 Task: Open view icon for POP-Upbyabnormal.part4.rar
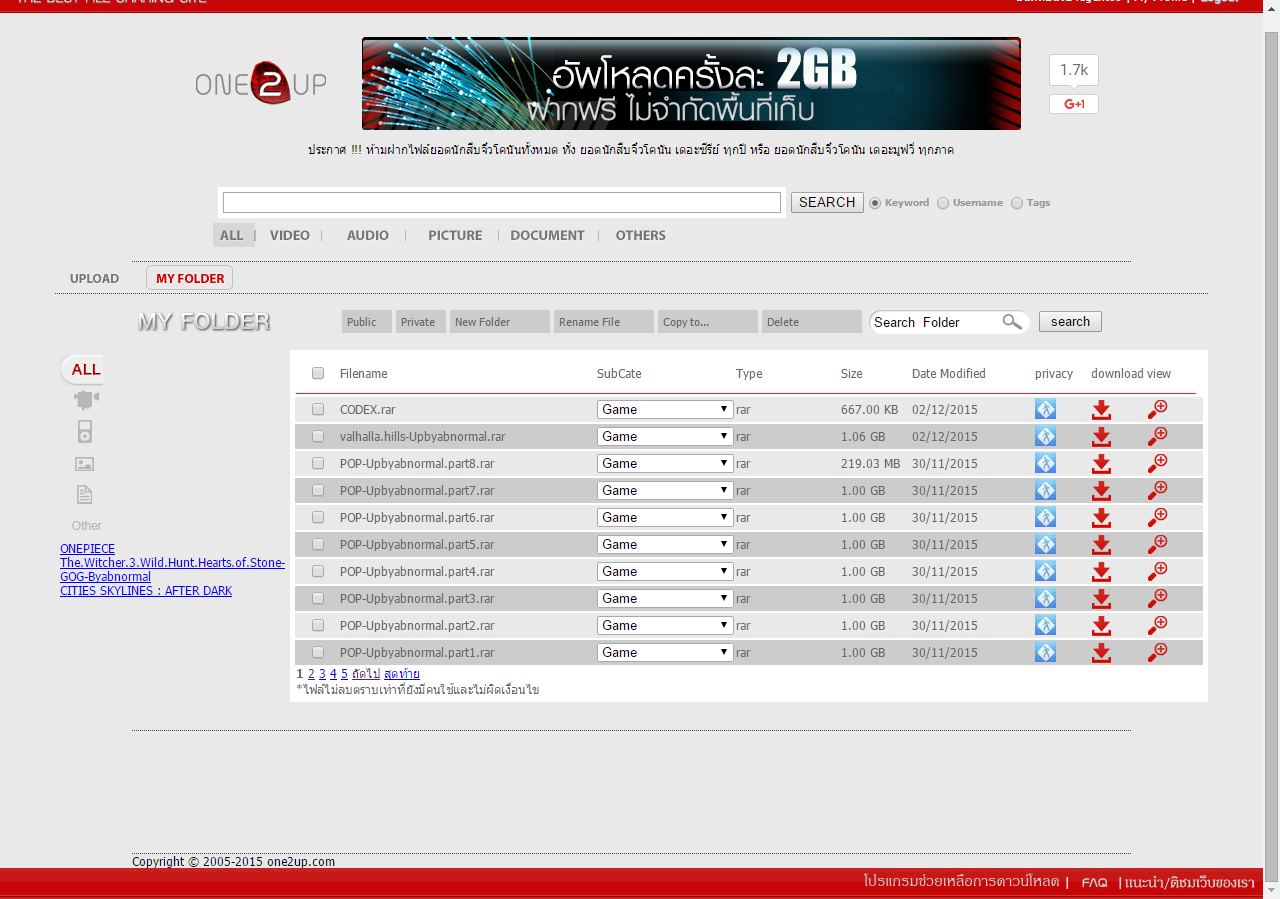tap(1157, 571)
